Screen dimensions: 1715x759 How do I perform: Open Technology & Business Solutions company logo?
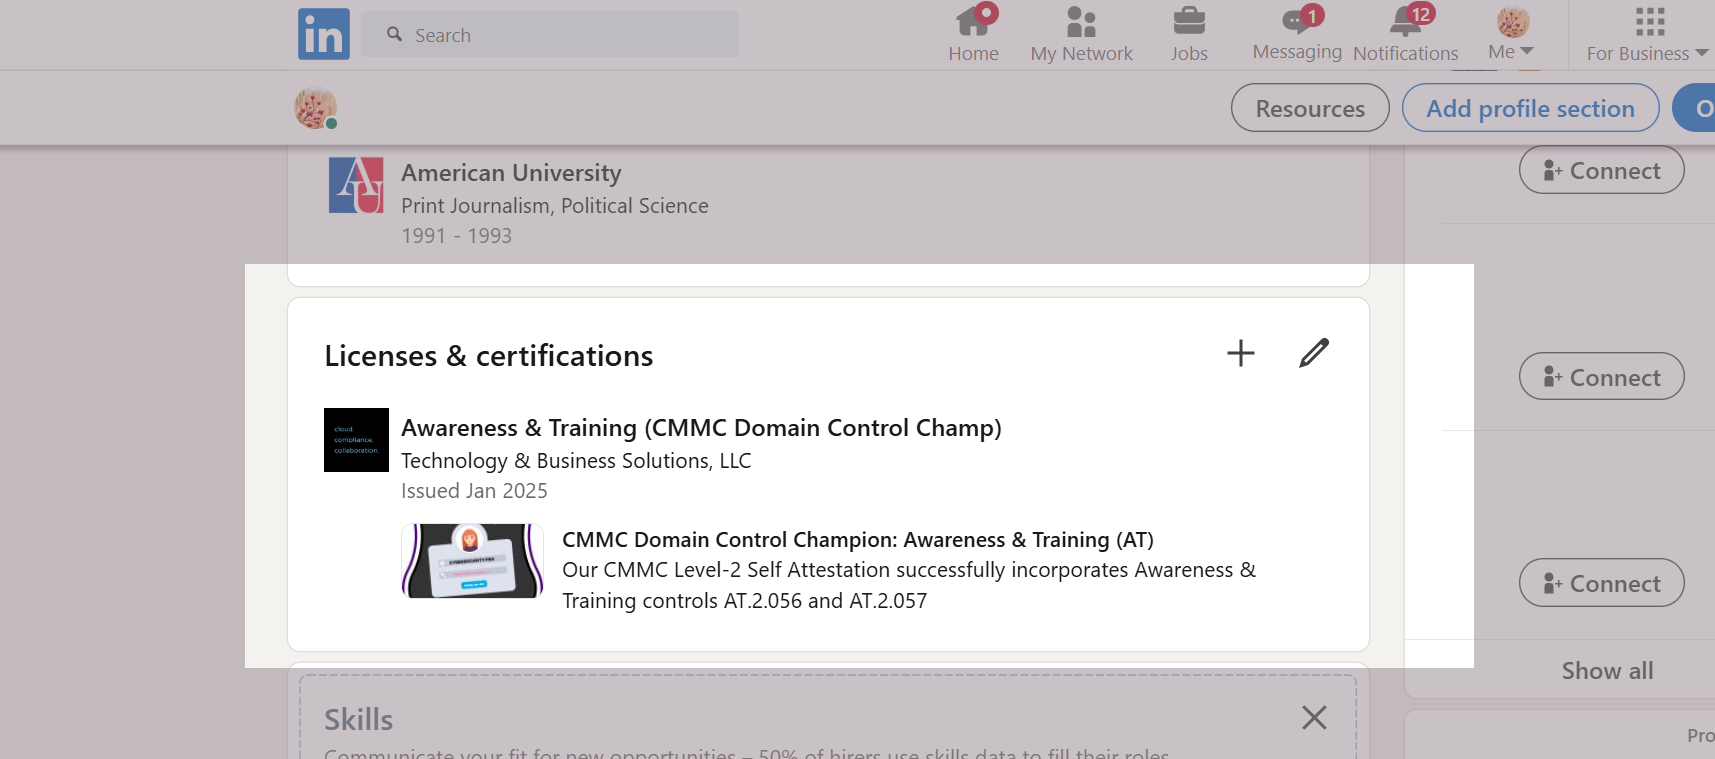[356, 440]
